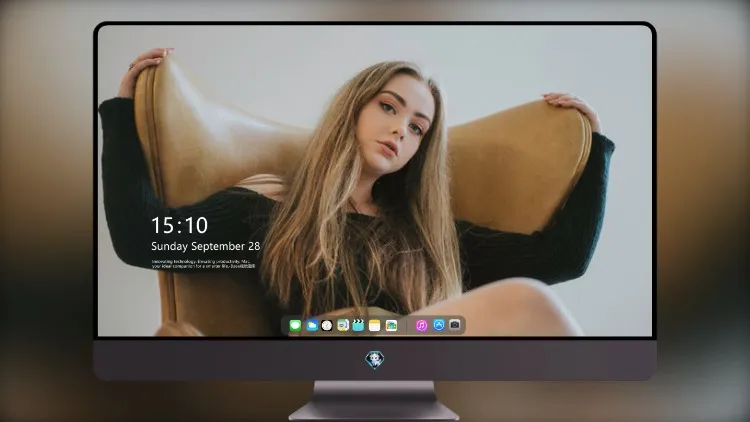
Task: Open the blue App Store icon
Action: (x=439, y=325)
